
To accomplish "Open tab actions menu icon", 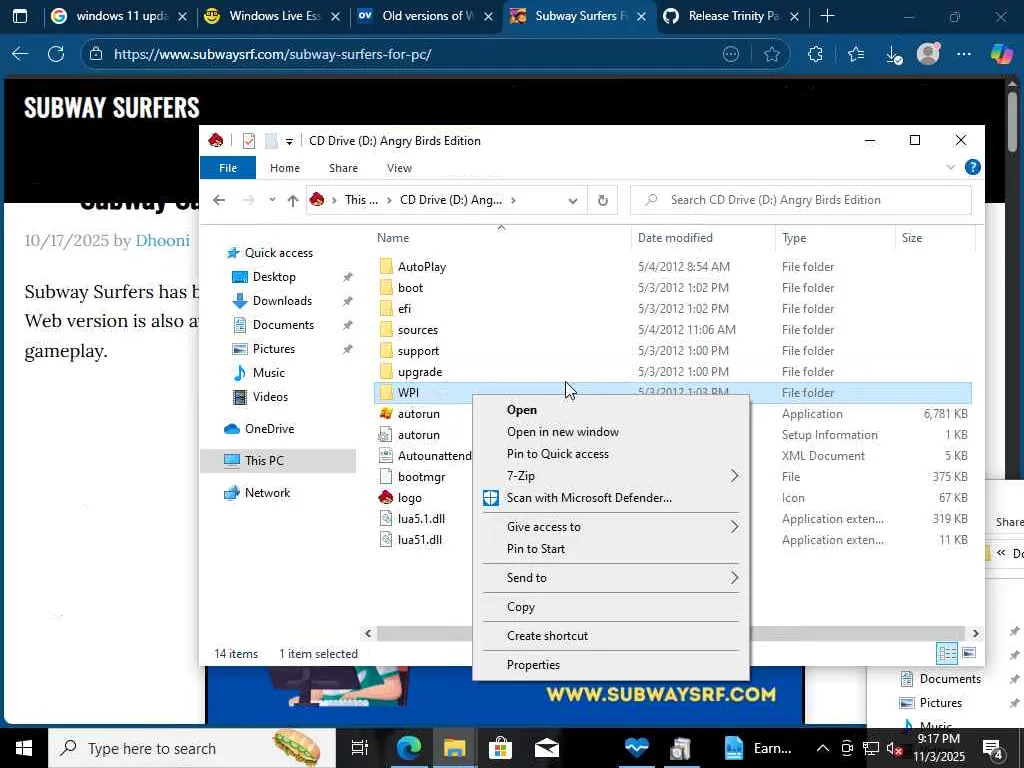I will [x=20, y=16].
